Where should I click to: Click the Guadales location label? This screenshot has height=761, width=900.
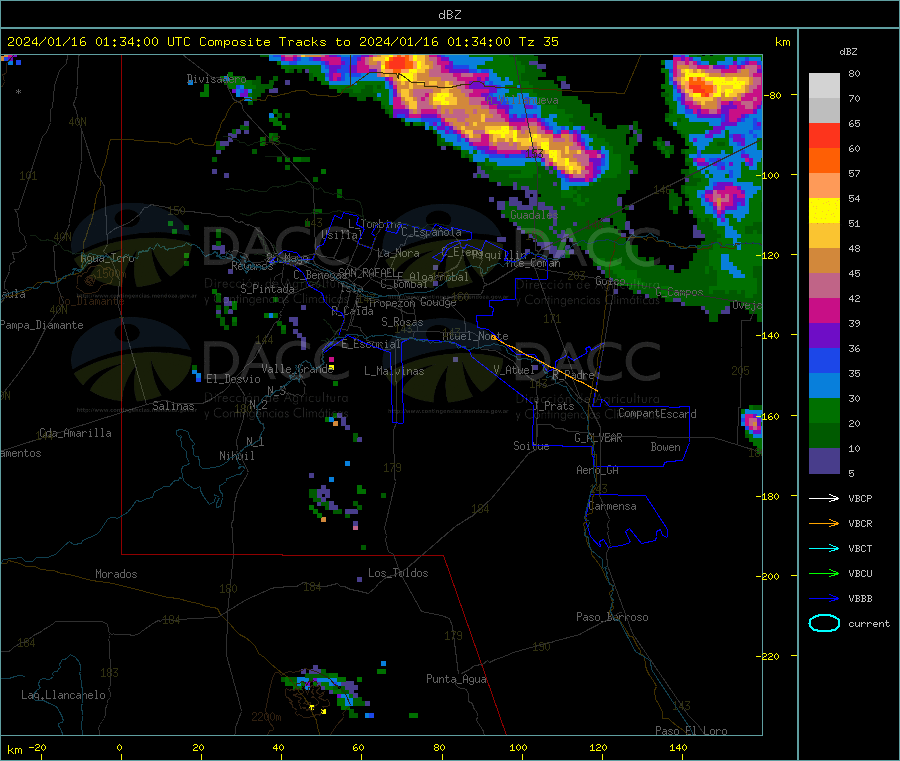coord(534,215)
